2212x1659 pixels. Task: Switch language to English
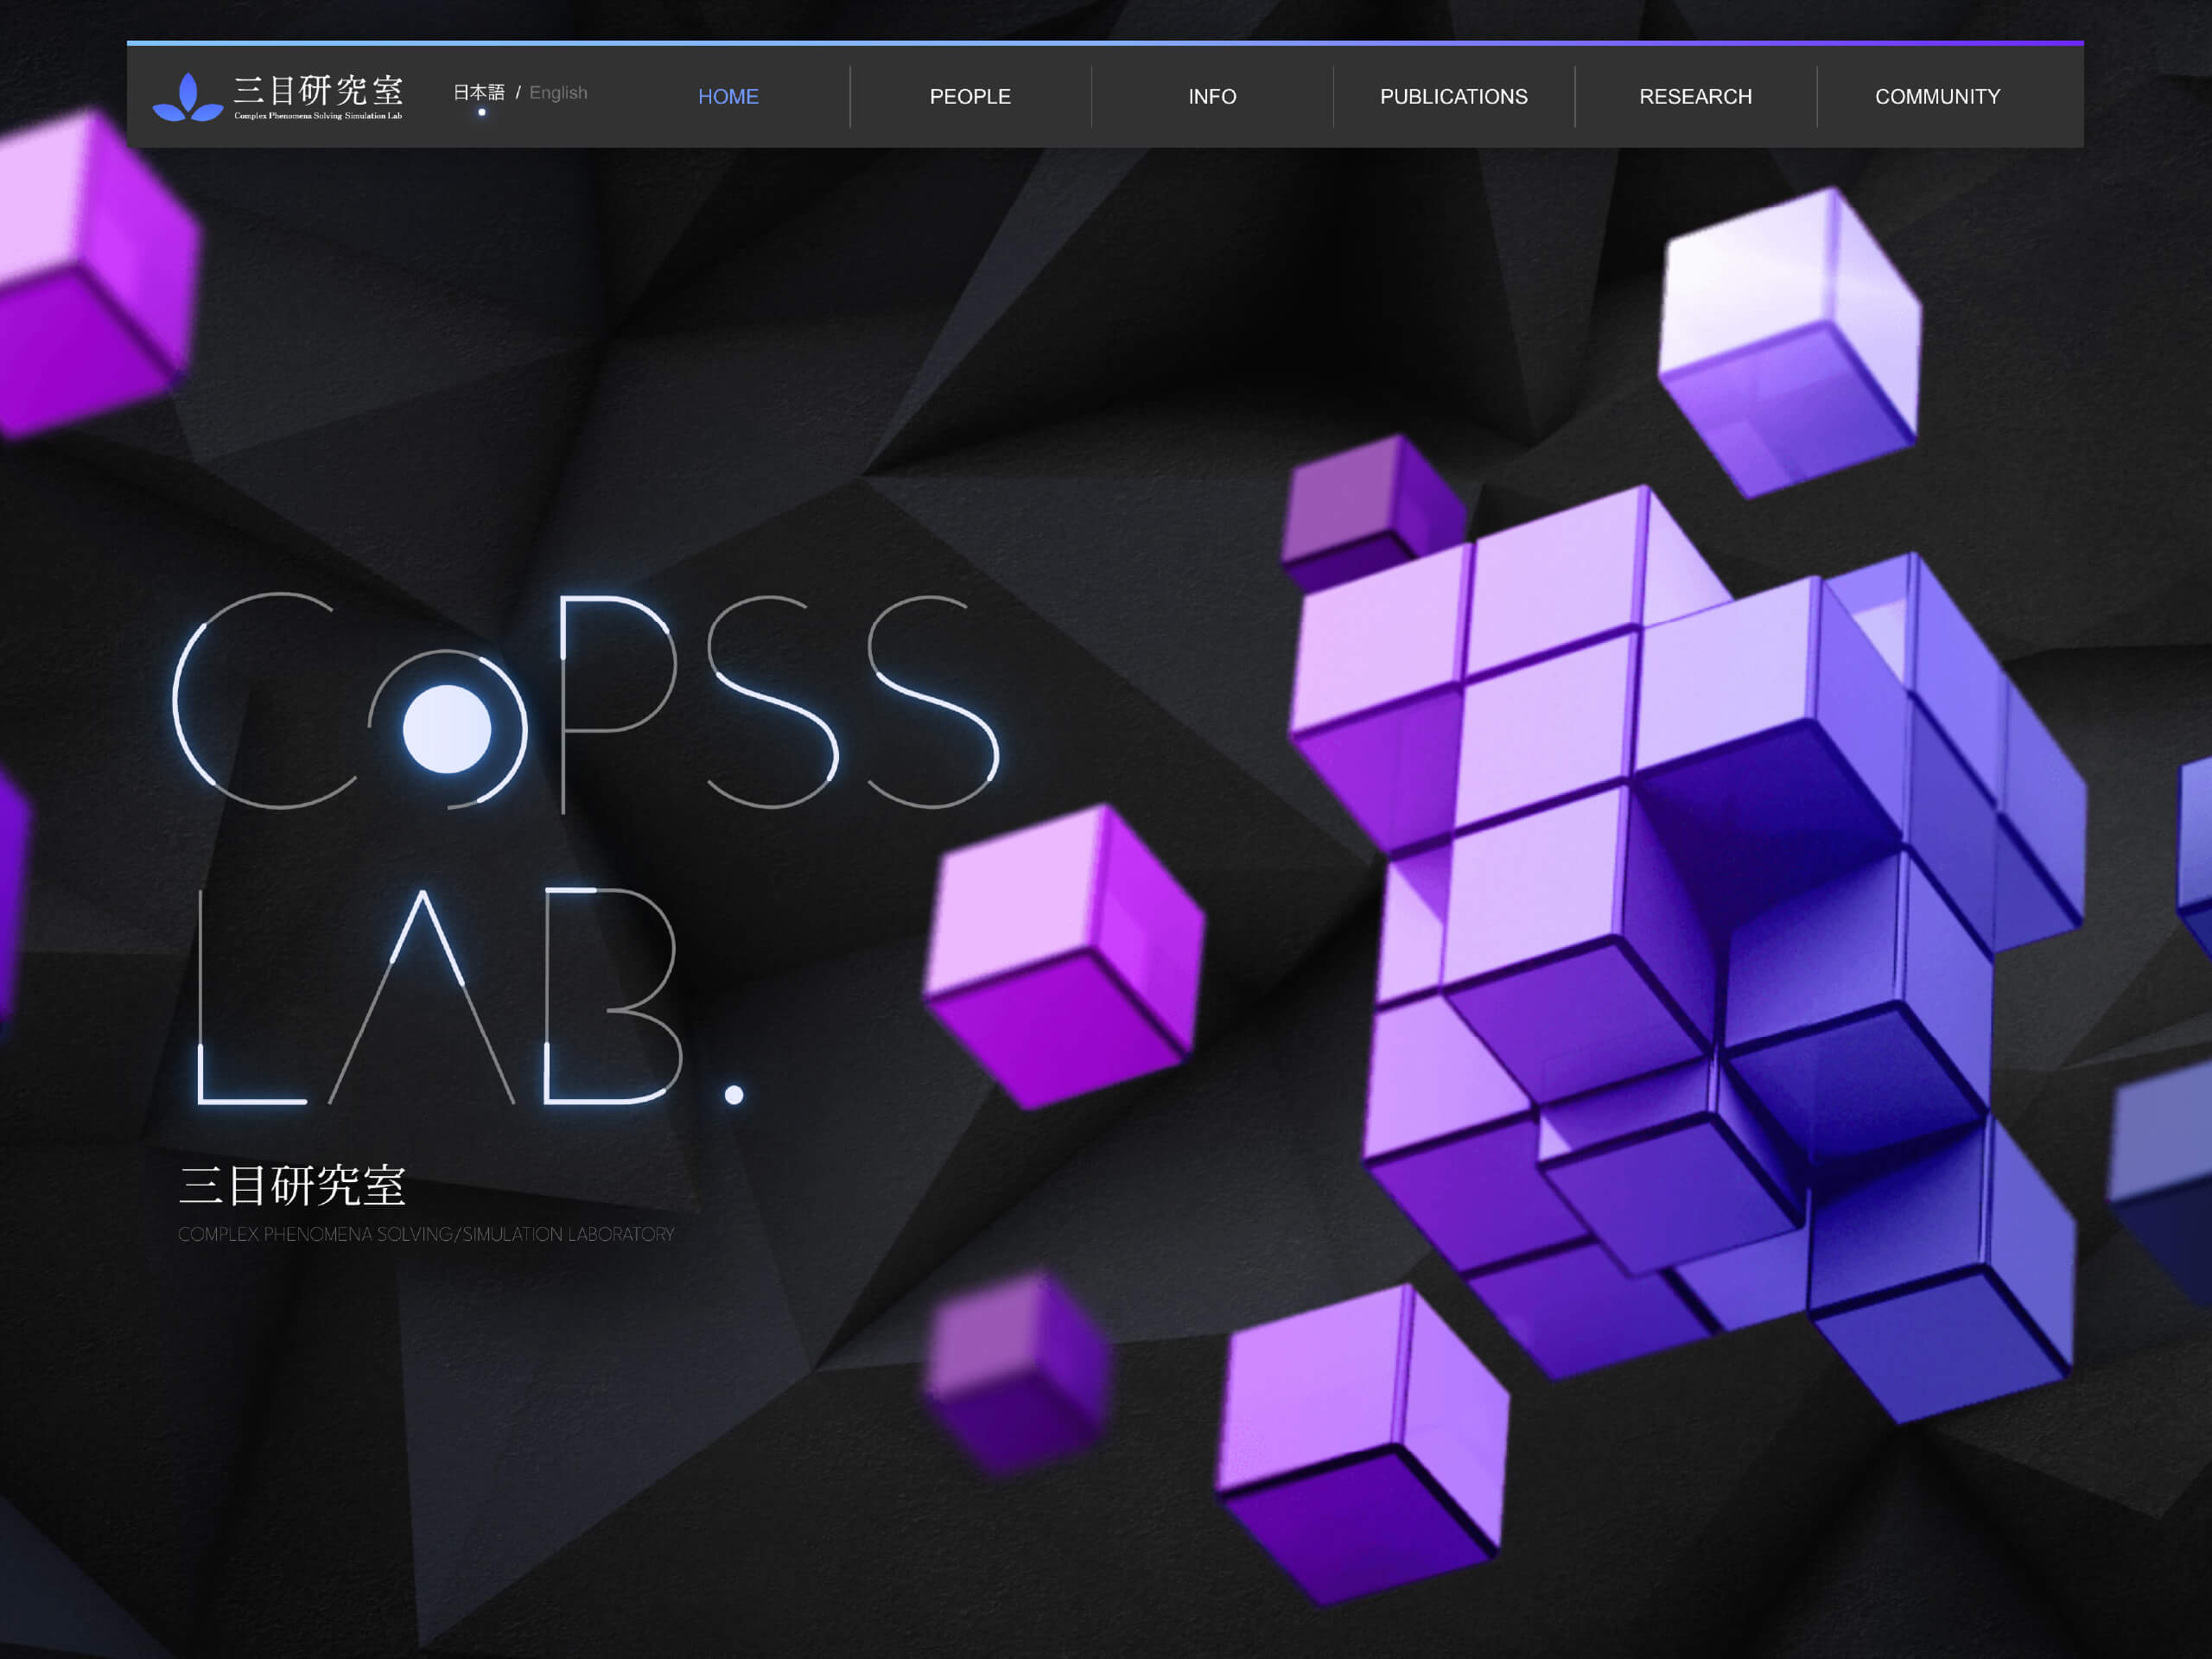558,93
